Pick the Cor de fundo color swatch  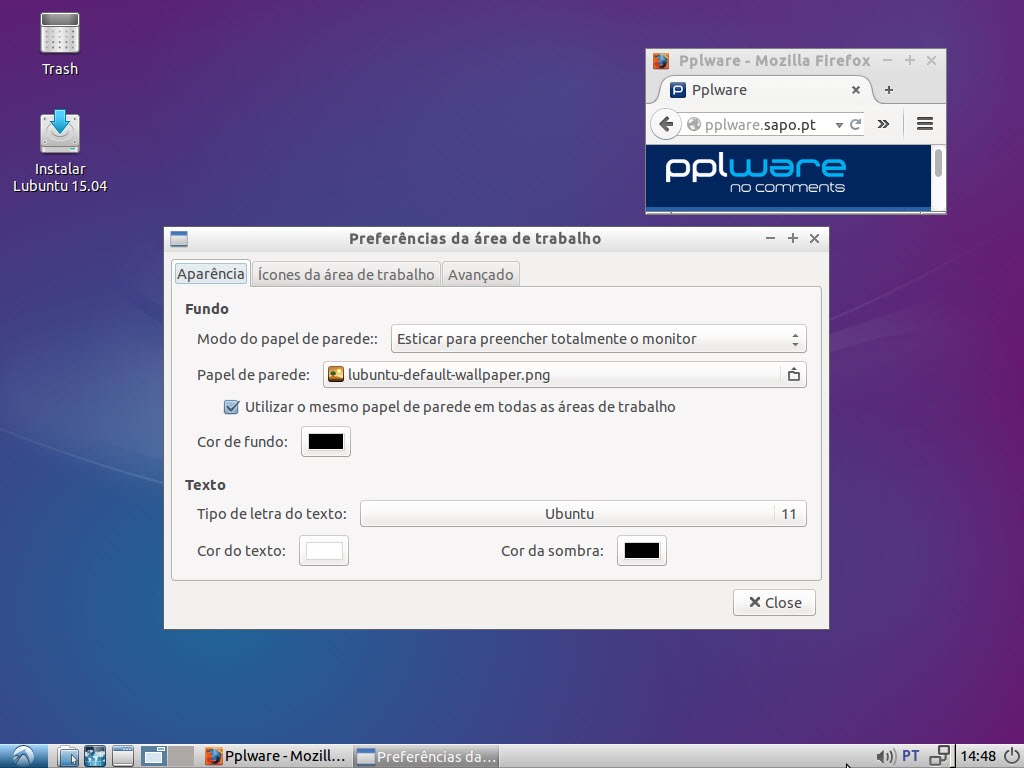tap(326, 442)
